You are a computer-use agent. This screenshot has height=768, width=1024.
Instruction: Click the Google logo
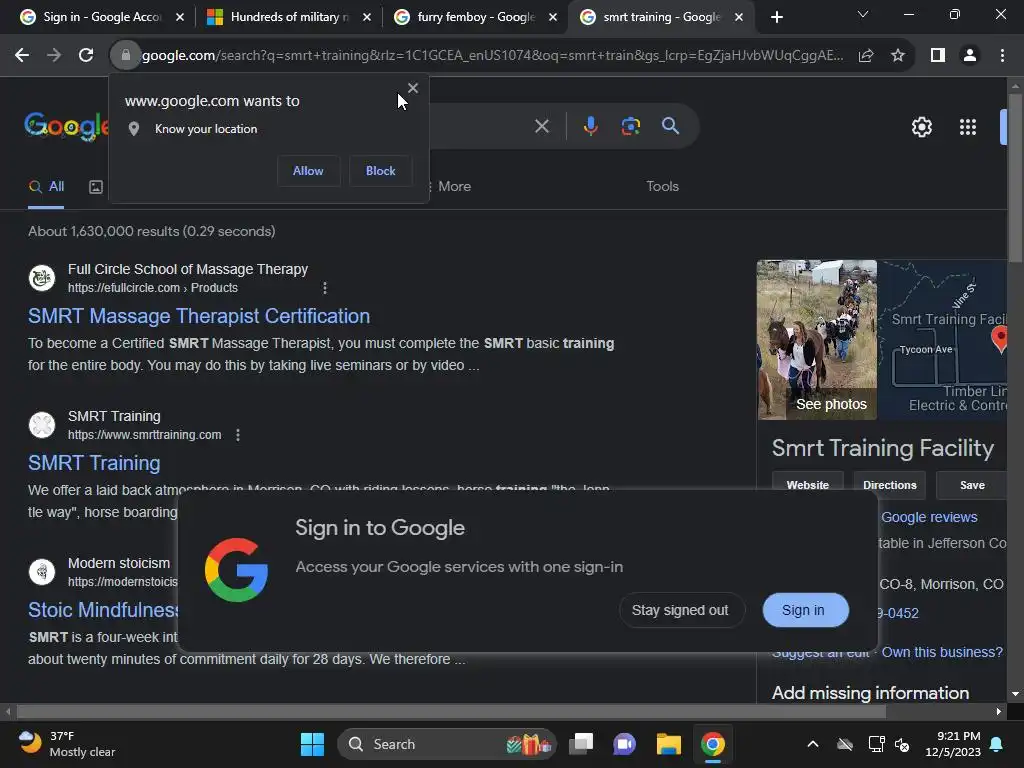tap(66, 126)
